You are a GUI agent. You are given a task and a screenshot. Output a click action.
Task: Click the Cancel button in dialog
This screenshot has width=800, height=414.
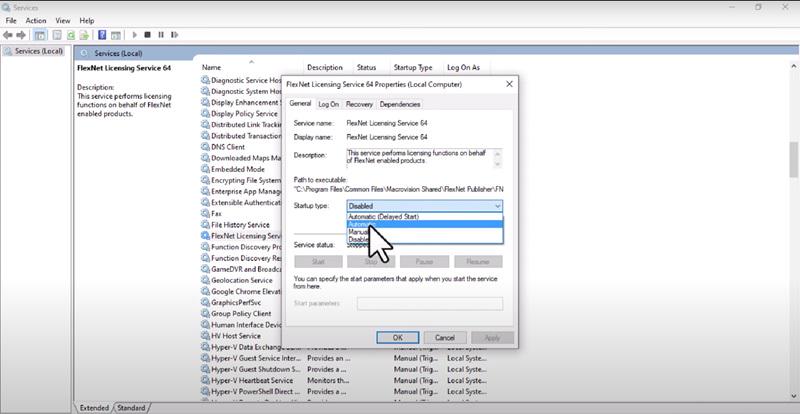tap(445, 337)
